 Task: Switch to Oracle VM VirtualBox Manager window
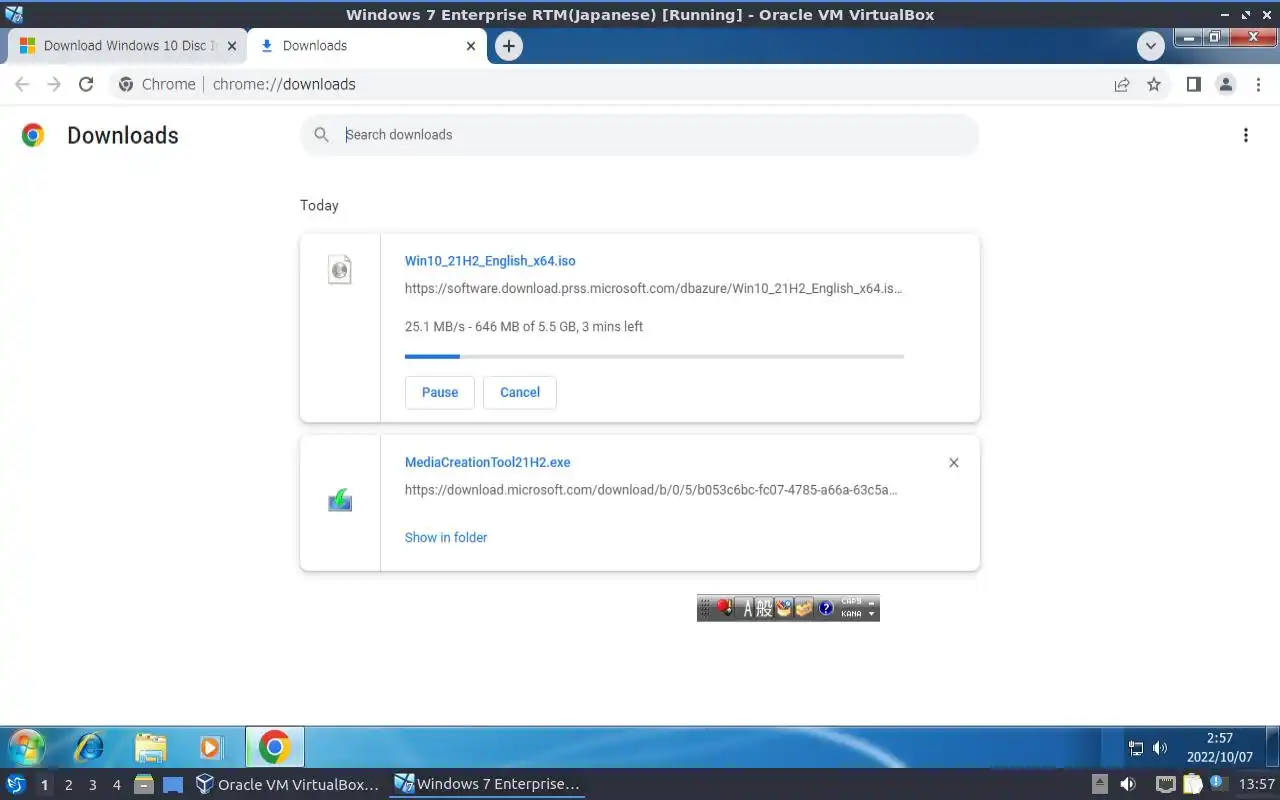288,785
